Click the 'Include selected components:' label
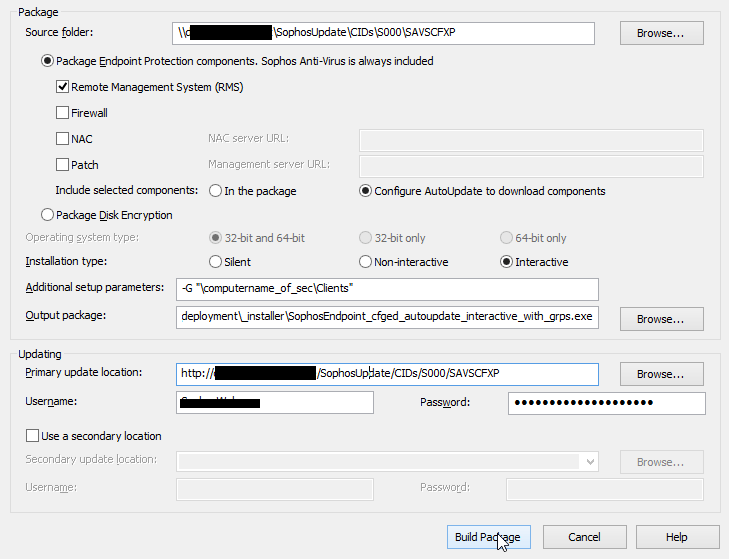The height and width of the screenshot is (559, 729). [x=126, y=190]
